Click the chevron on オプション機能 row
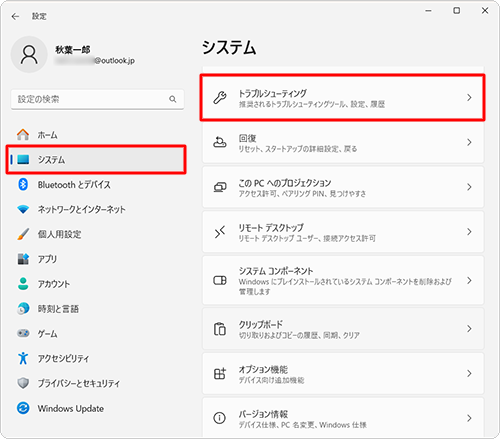The width and height of the screenshot is (500, 439). click(469, 373)
